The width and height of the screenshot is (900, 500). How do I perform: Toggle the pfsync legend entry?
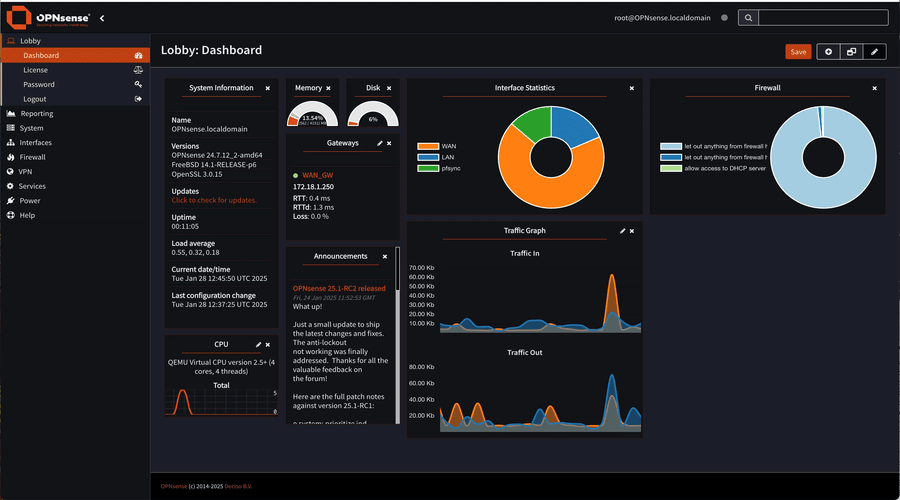tap(439, 168)
